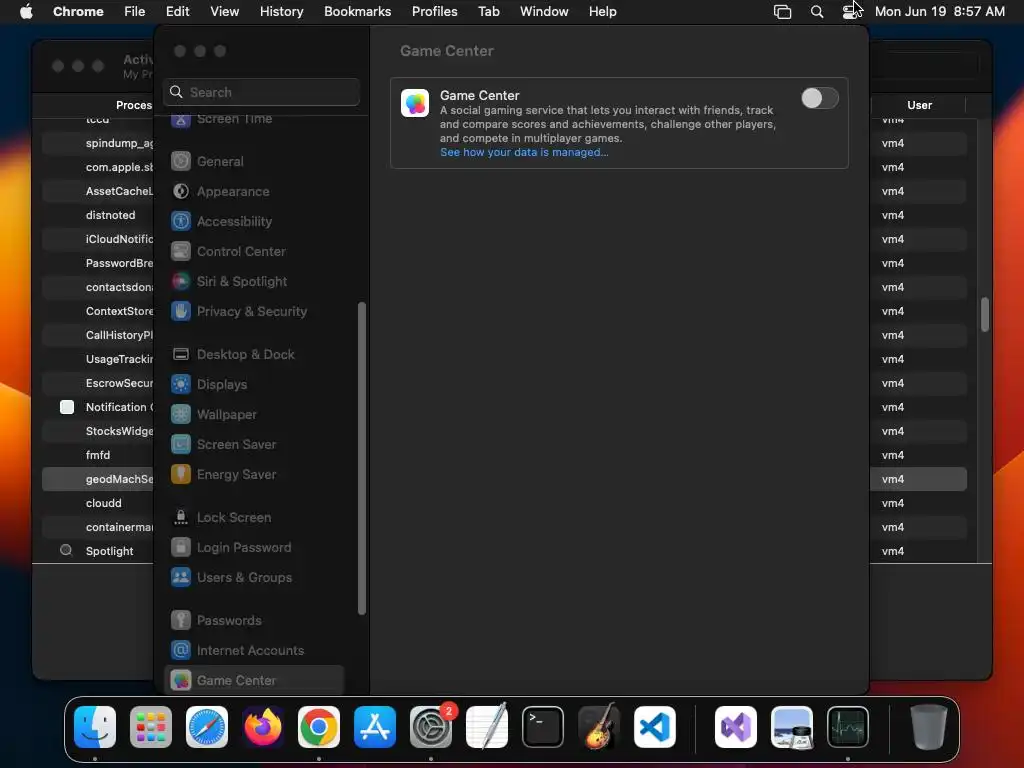Screen dimensions: 1024x768
Task: Open the Bookmarks menu
Action: (357, 12)
